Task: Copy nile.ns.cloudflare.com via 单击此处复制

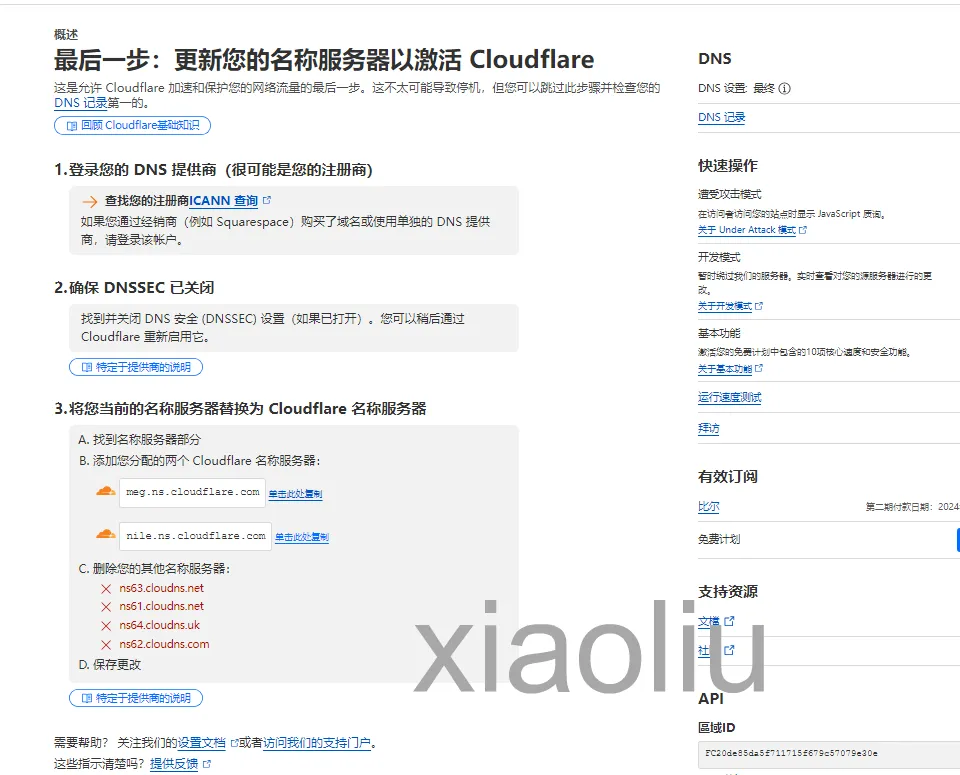Action: [302, 537]
